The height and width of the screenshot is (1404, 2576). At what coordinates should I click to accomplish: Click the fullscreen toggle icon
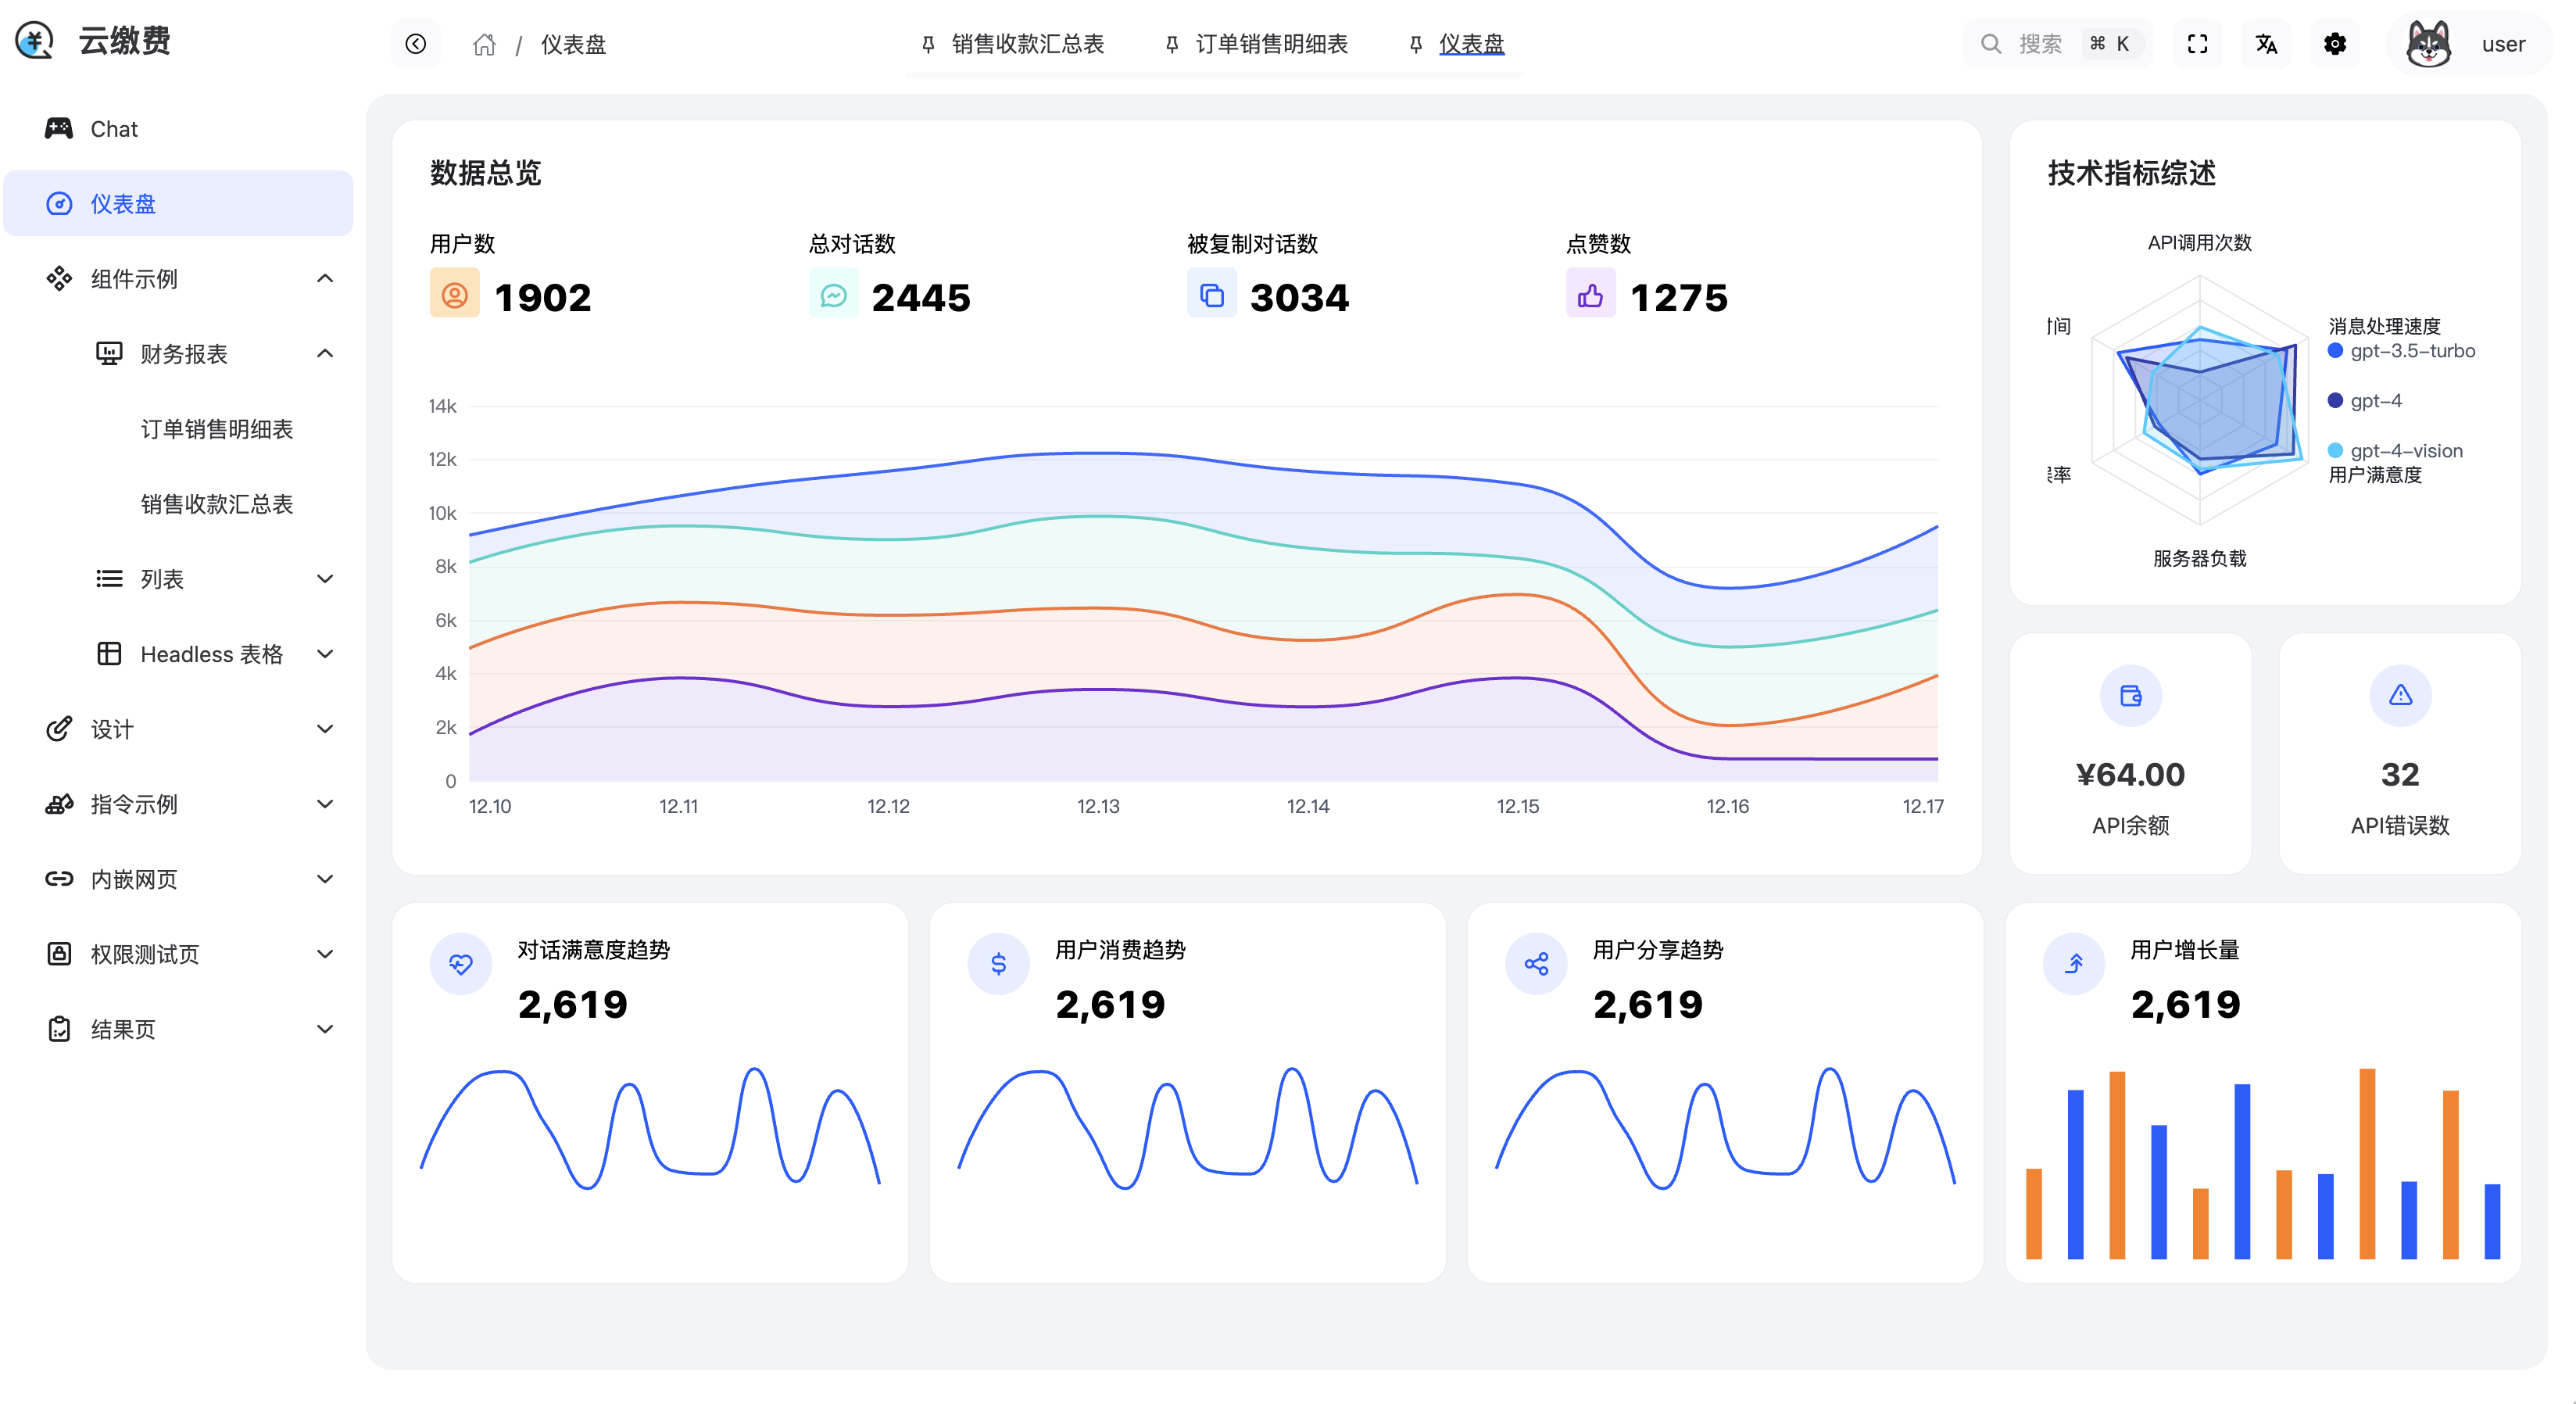[x=2197, y=44]
